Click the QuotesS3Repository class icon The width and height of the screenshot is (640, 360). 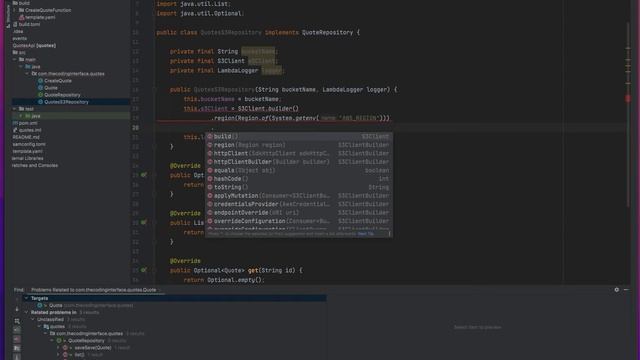[40, 102]
